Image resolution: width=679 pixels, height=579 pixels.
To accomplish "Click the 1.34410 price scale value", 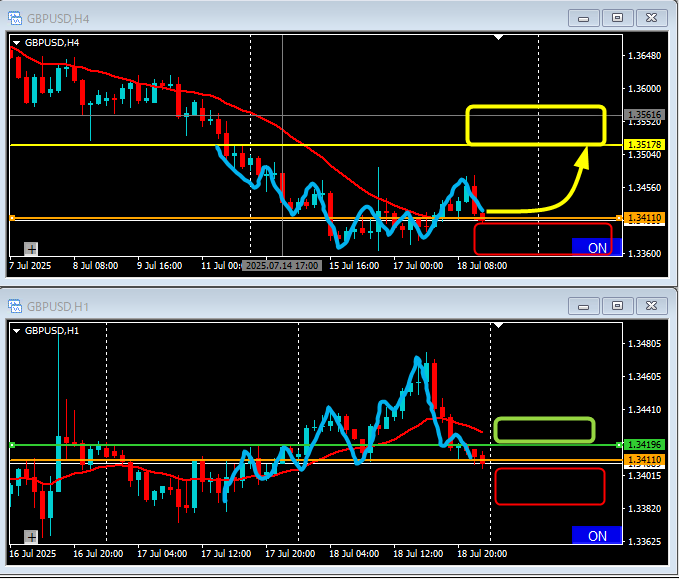I will click(644, 410).
